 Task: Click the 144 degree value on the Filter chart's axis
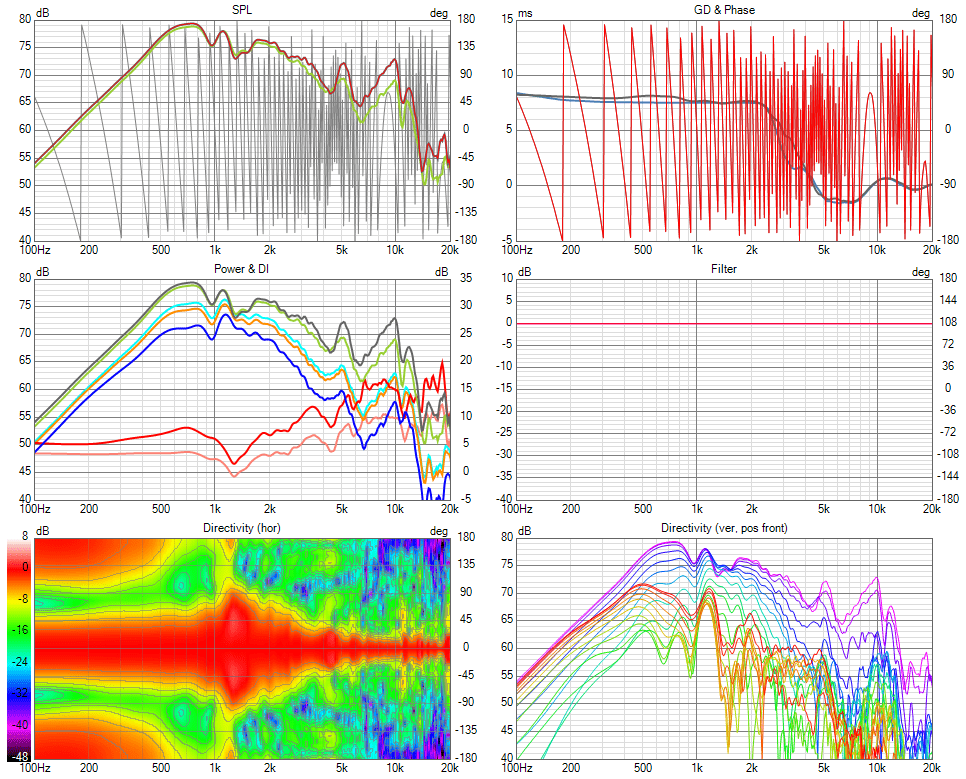pos(948,300)
